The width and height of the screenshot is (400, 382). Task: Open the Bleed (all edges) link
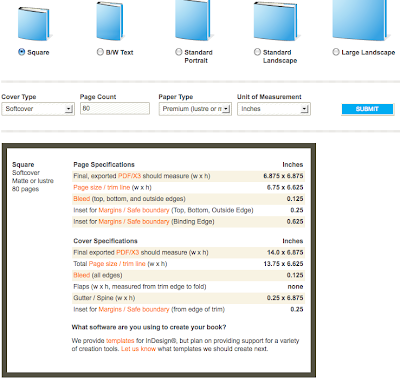pyautogui.click(x=82, y=275)
